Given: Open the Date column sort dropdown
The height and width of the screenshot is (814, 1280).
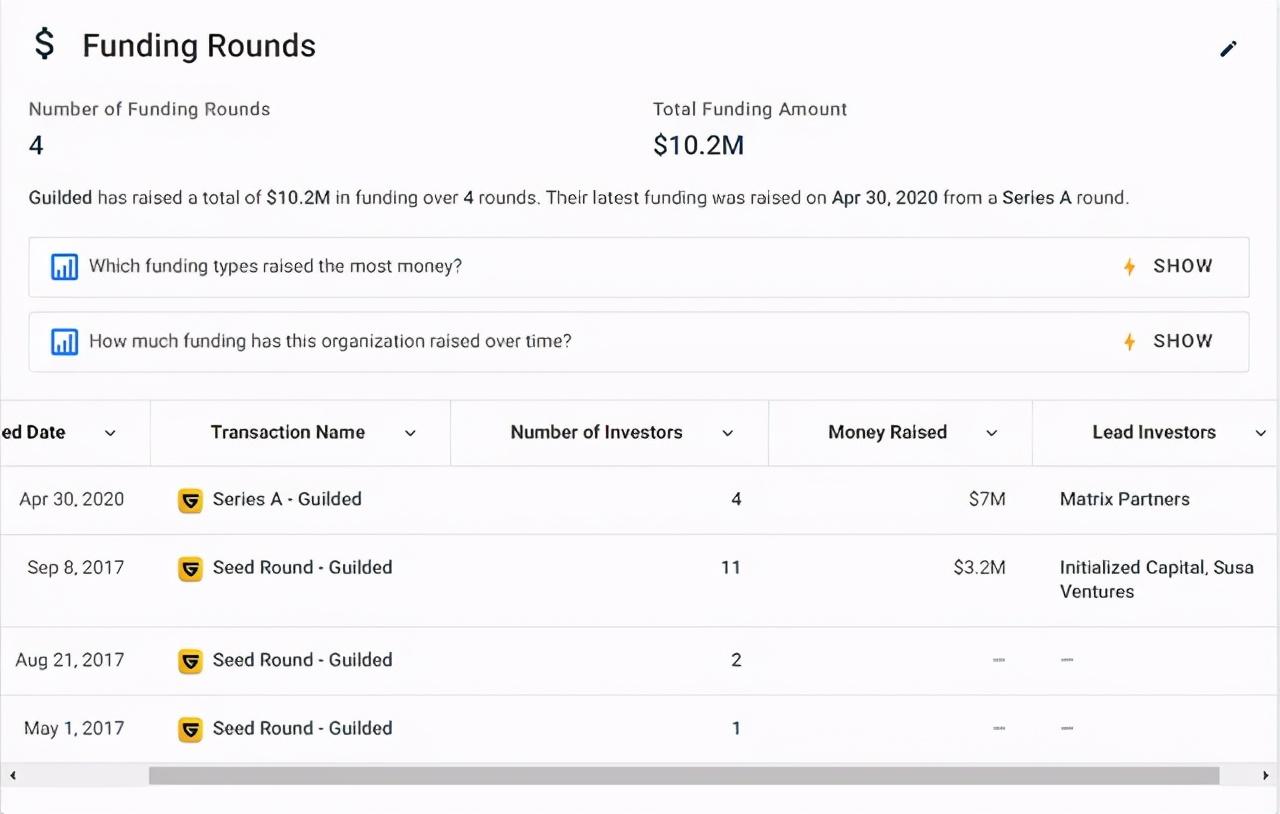Looking at the screenshot, I should coord(110,433).
